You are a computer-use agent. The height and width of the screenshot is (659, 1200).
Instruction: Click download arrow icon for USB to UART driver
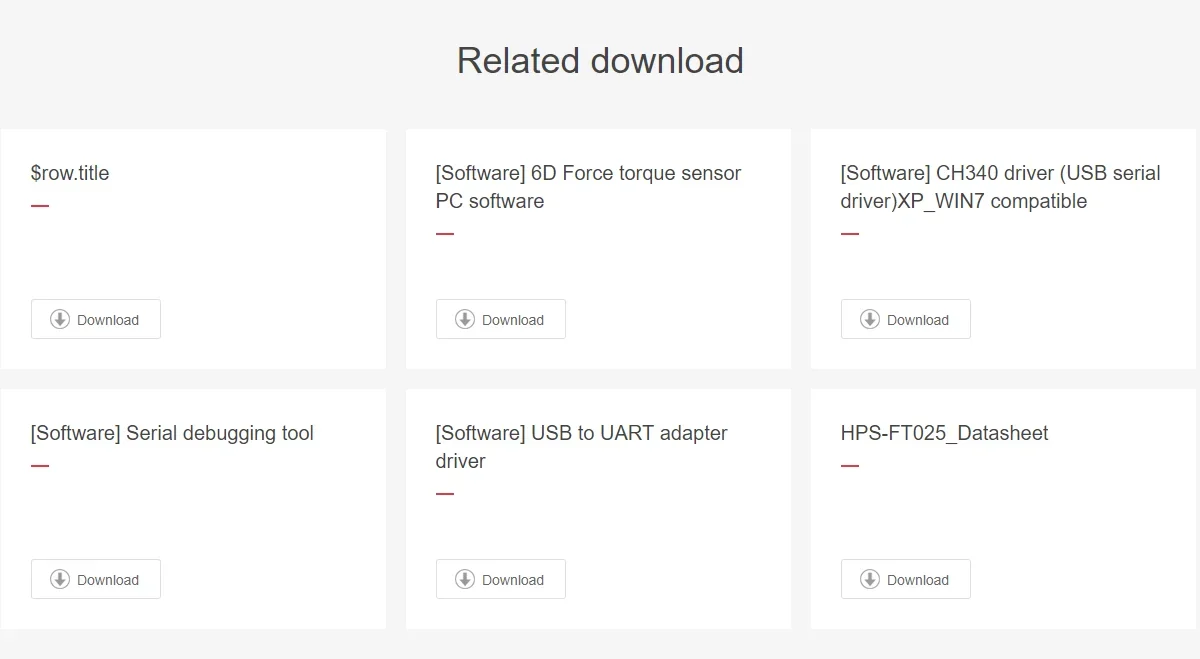(465, 579)
